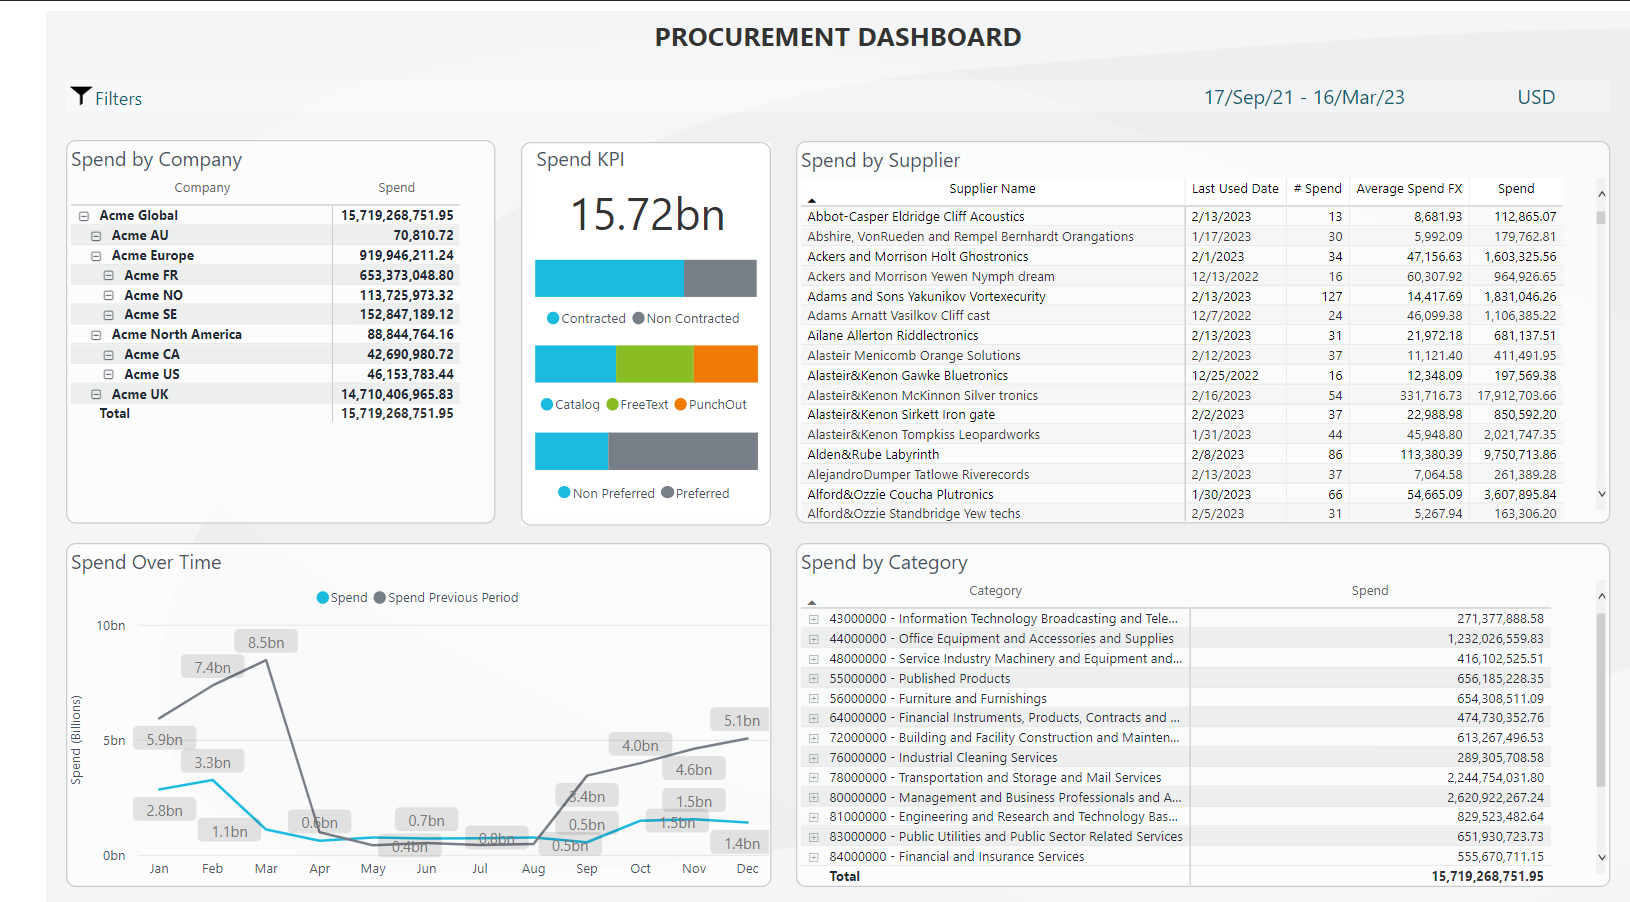Collapse the Acme Europe company node
Viewport: 1630px width, 902px height.
(x=96, y=255)
